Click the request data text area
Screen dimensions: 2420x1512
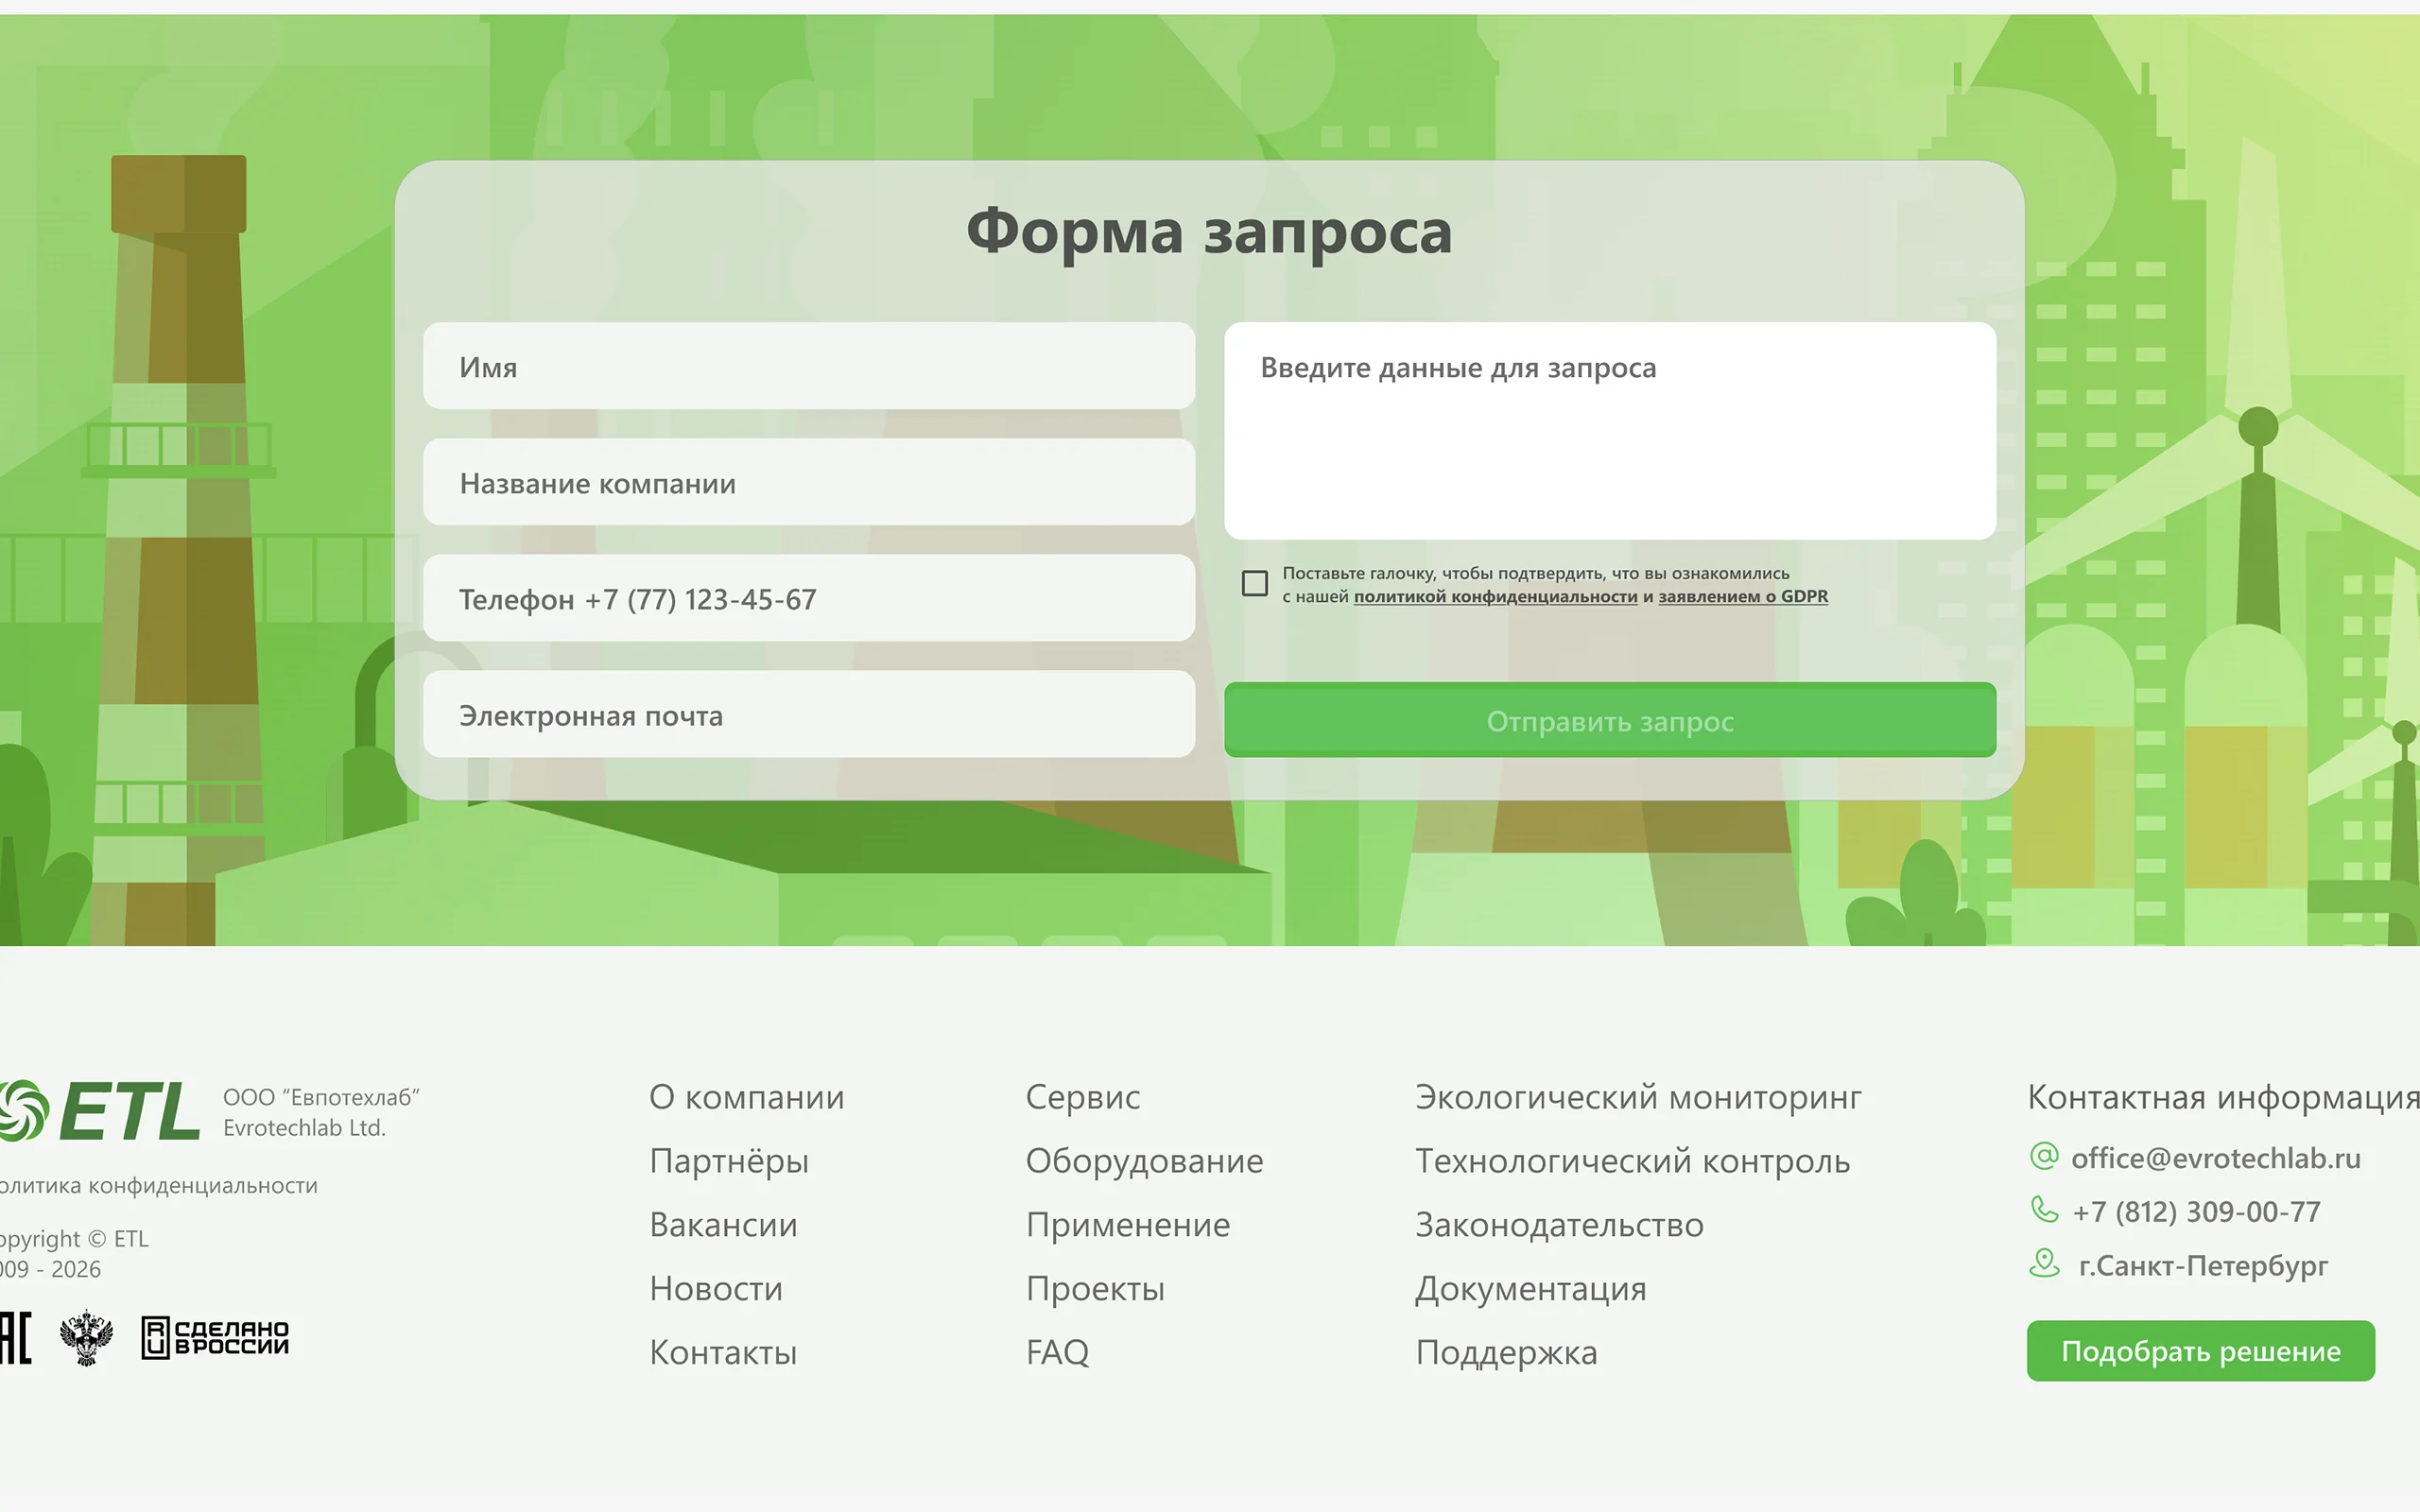(x=1610, y=431)
